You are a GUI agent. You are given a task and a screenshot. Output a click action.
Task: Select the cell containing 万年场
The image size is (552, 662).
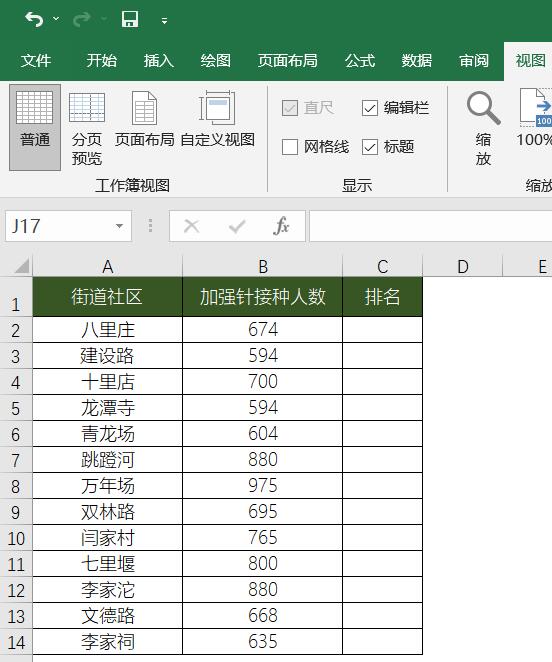tap(108, 486)
